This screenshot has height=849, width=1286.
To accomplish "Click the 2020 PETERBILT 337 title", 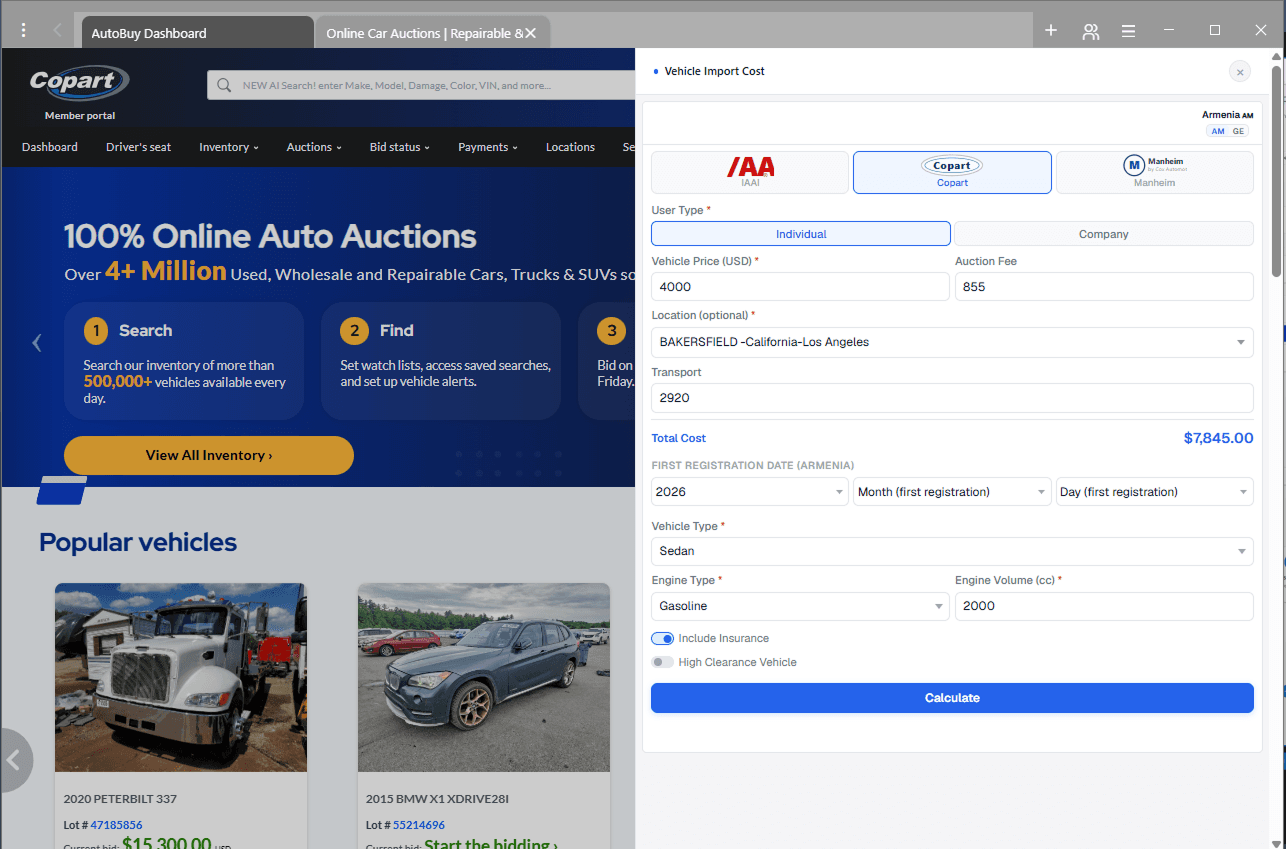I will point(120,799).
